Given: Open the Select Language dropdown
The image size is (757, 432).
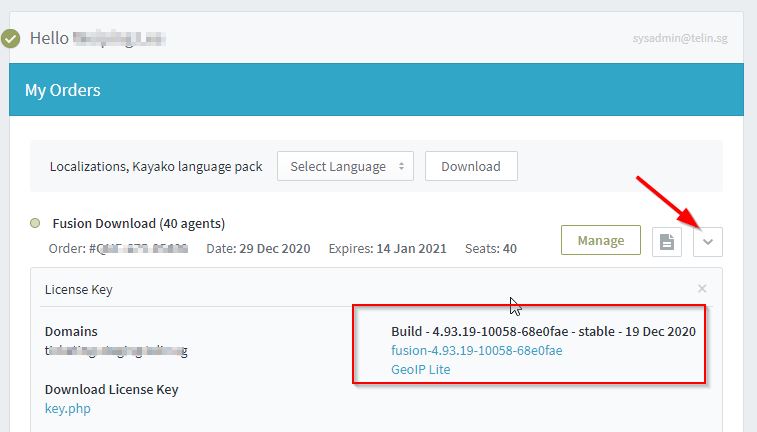Looking at the screenshot, I should [x=345, y=166].
